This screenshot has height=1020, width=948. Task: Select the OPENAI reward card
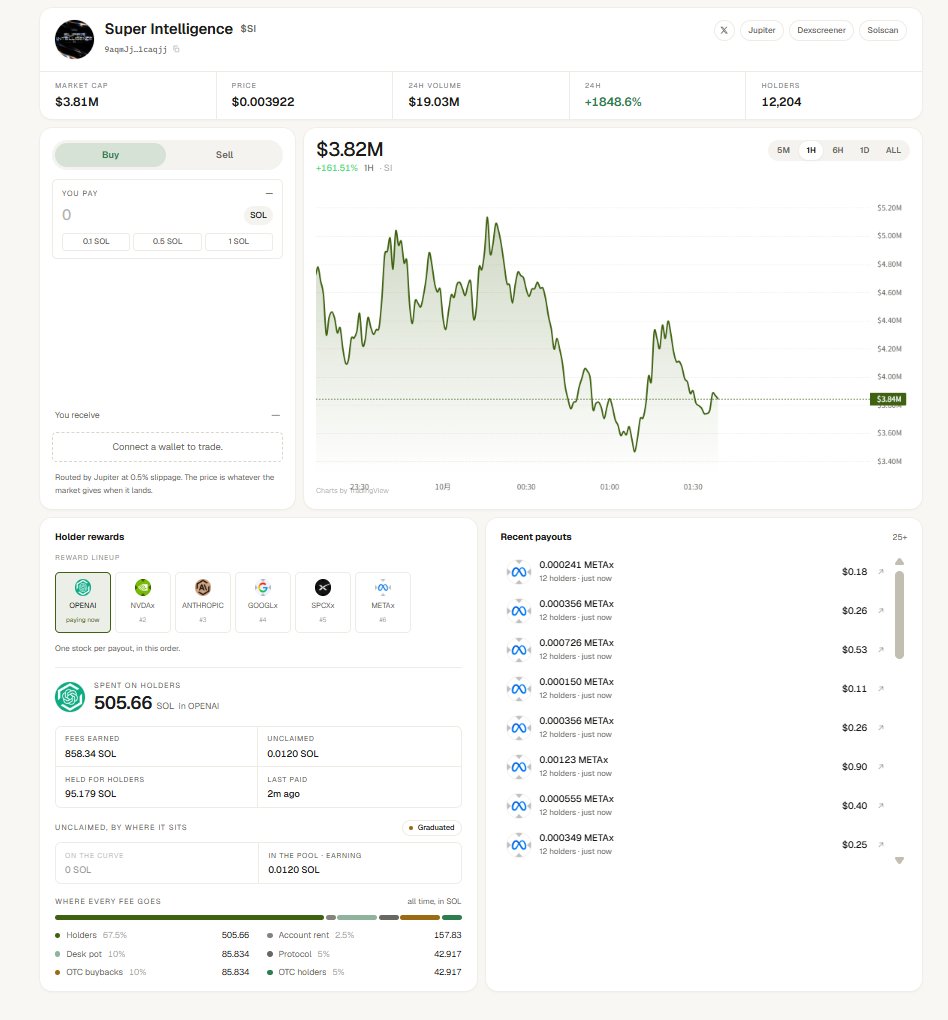[x=83, y=602]
